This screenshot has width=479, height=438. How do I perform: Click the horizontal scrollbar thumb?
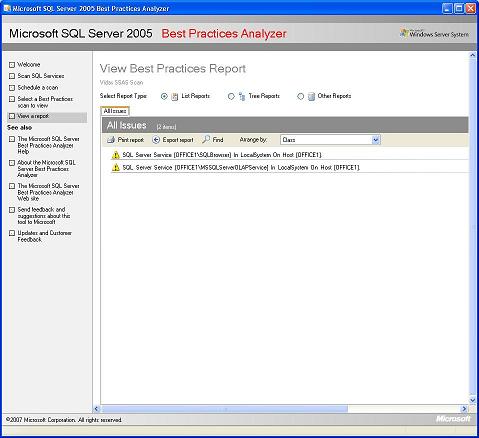click(224, 409)
